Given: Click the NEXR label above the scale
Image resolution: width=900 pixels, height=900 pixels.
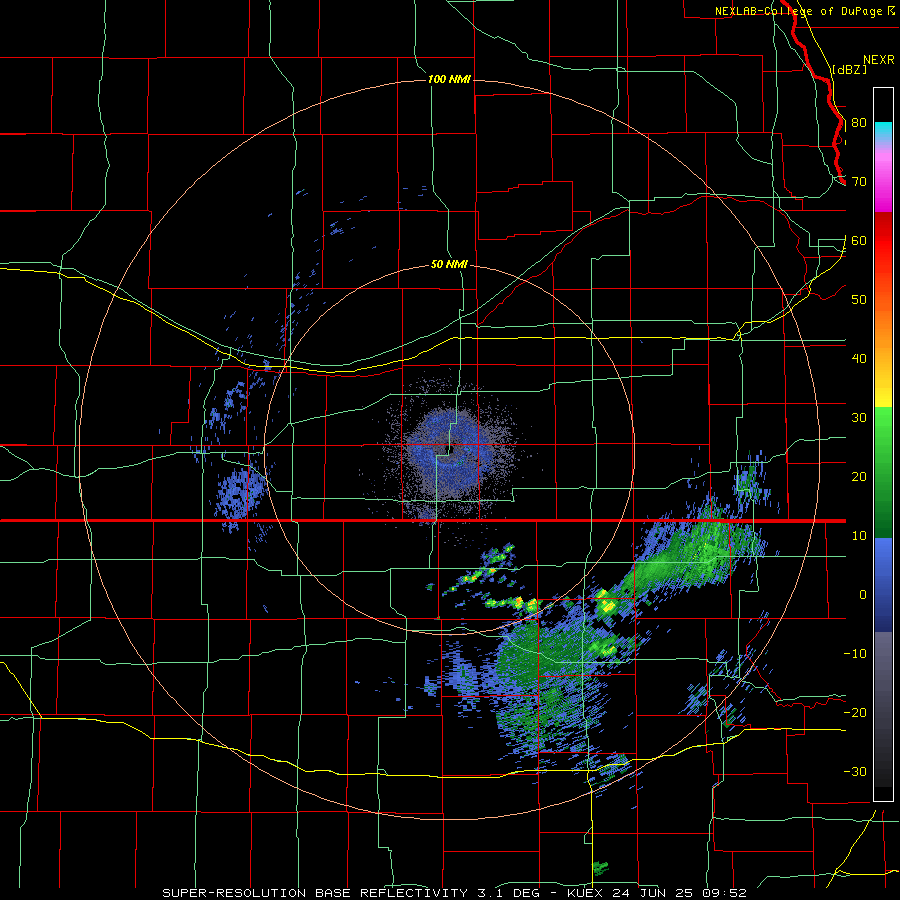Looking at the screenshot, I should click(878, 60).
